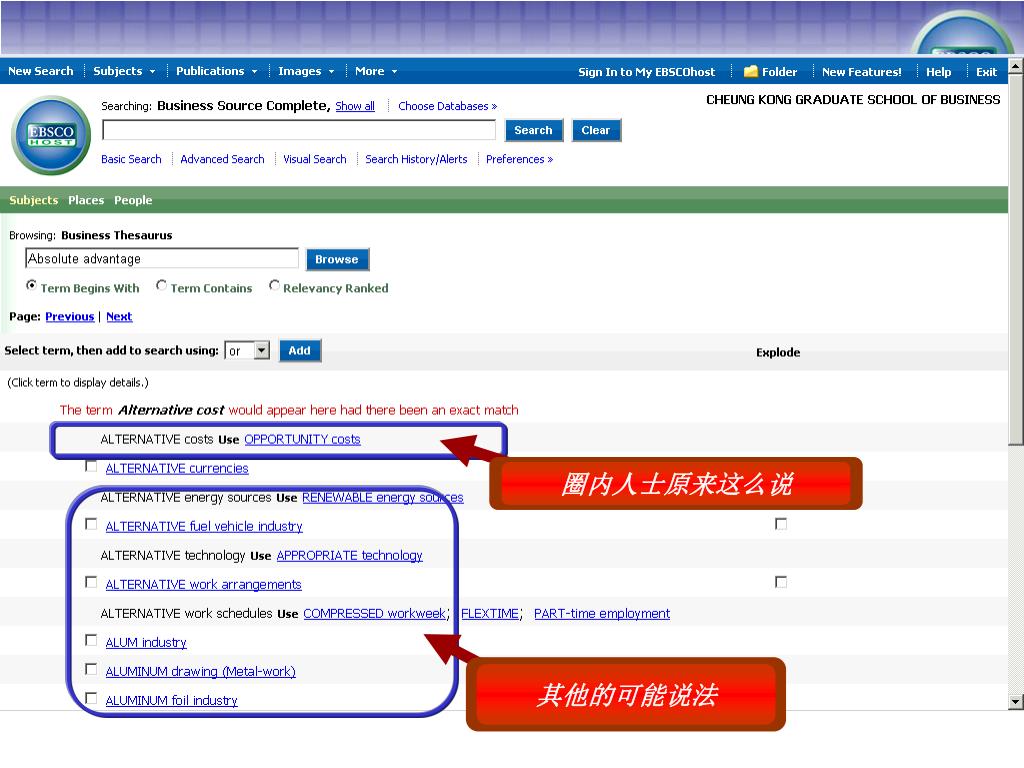Switch to the People tab
The height and width of the screenshot is (768, 1024).
tap(133, 200)
